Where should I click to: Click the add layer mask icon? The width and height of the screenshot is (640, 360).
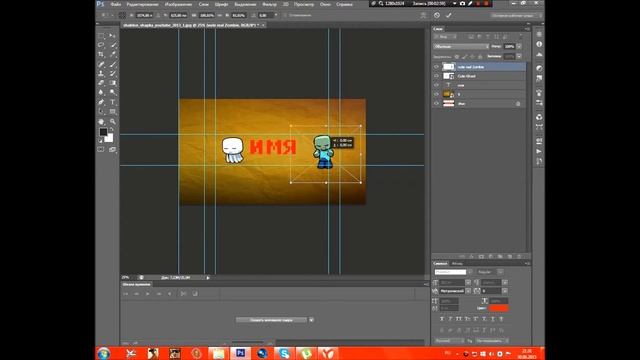481,256
